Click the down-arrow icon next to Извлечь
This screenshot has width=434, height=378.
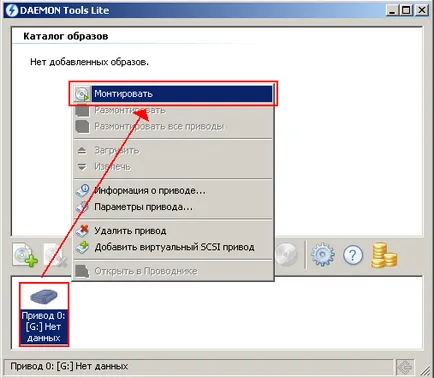82,167
